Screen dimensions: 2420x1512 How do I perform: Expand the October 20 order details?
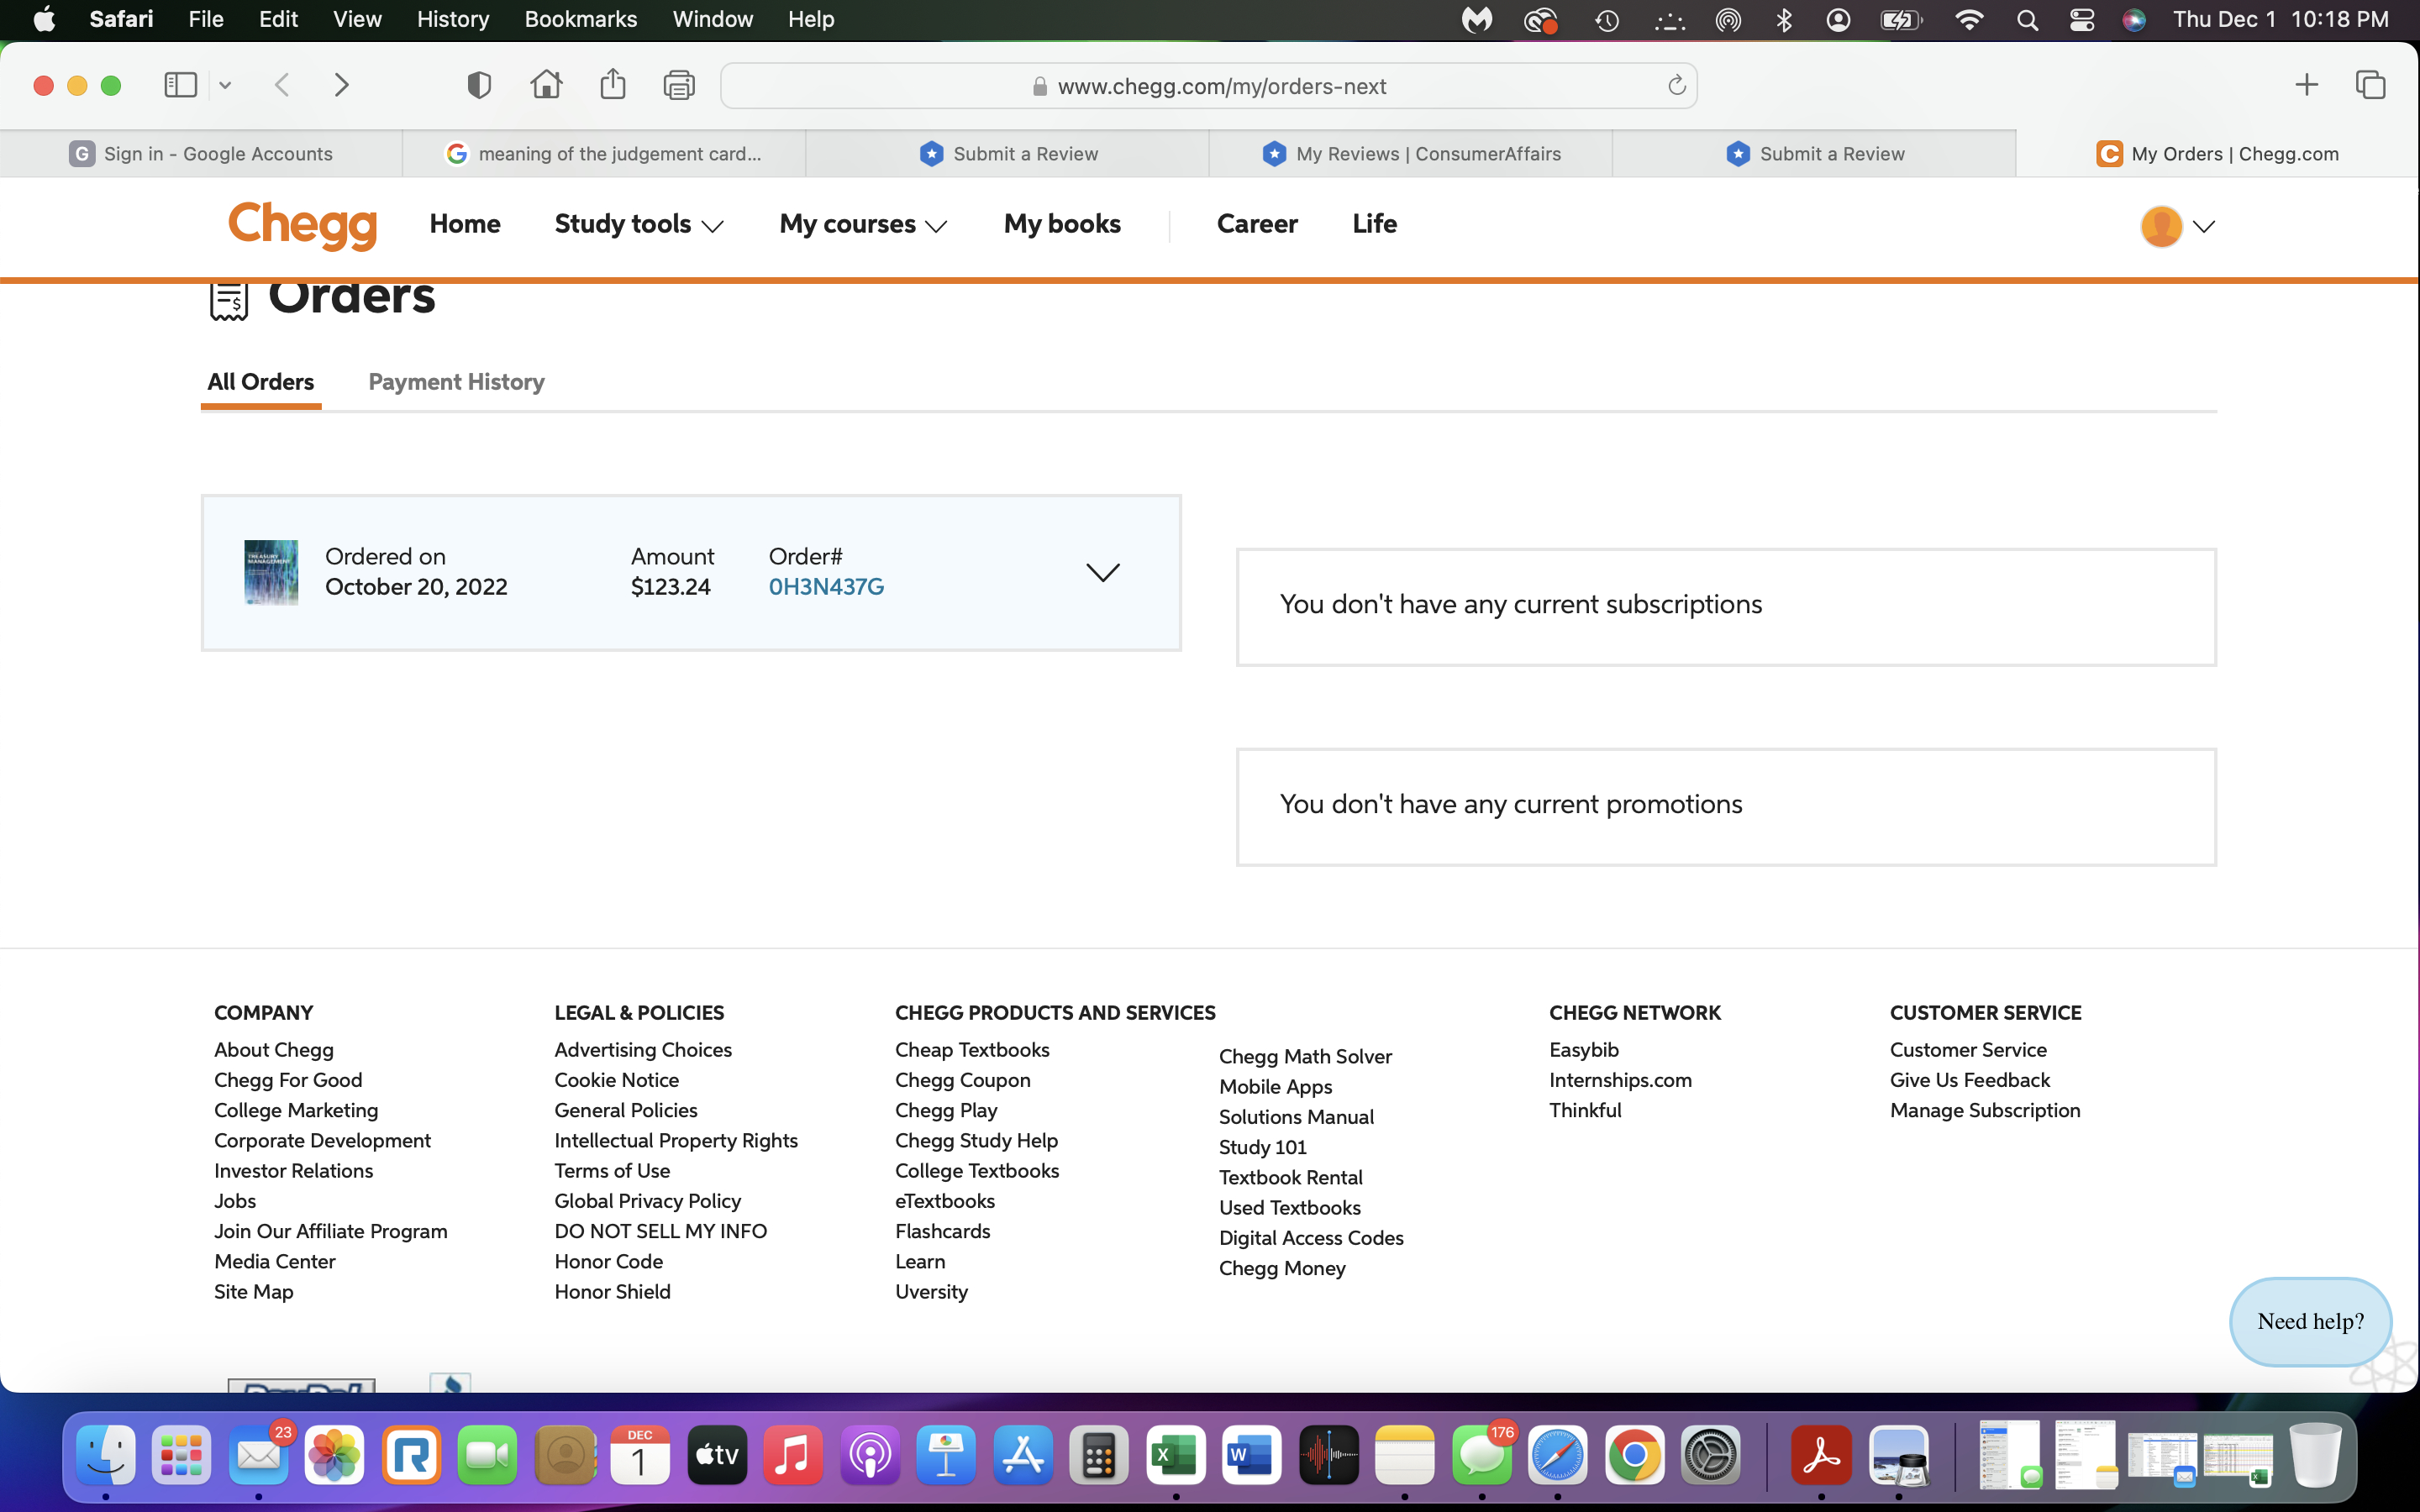1103,572
